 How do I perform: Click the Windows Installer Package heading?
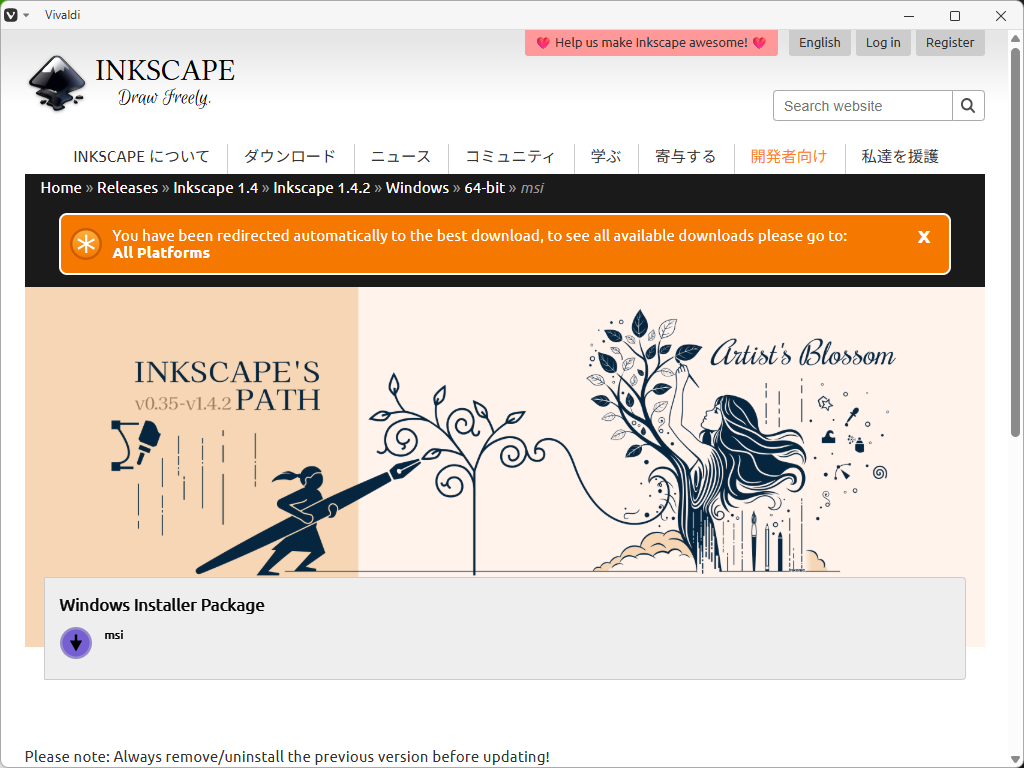point(162,605)
